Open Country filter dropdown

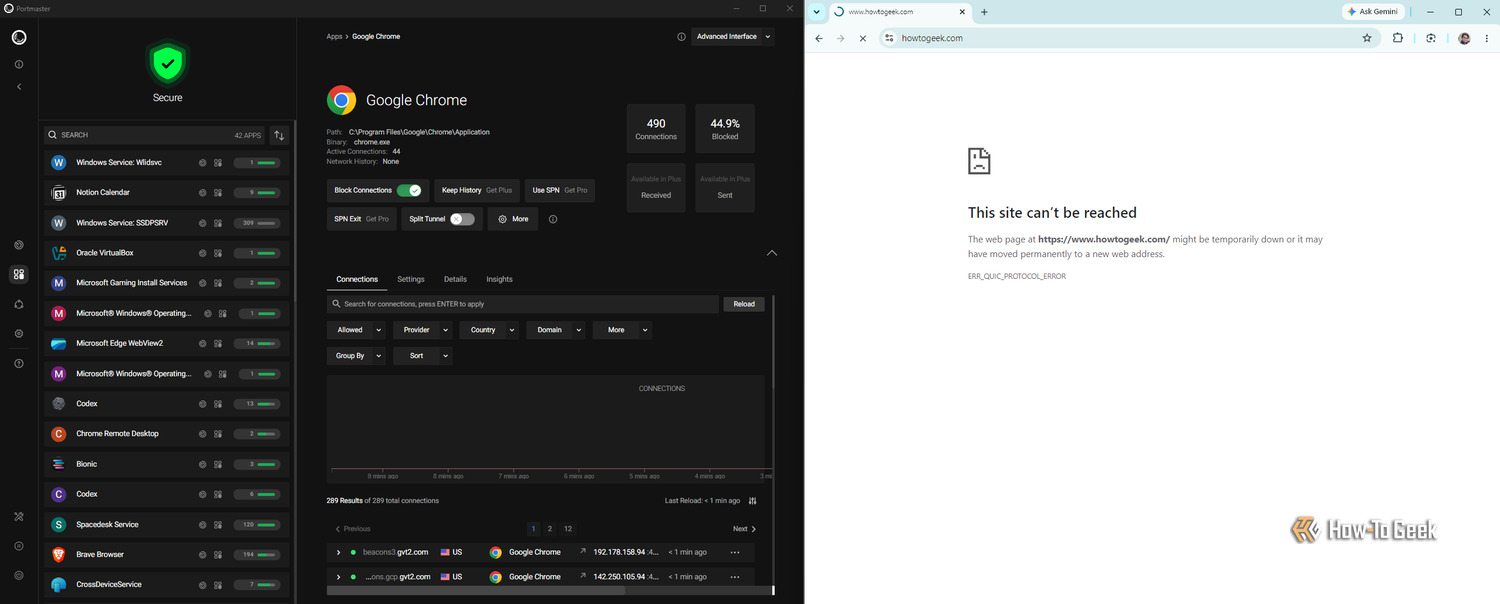(x=489, y=330)
